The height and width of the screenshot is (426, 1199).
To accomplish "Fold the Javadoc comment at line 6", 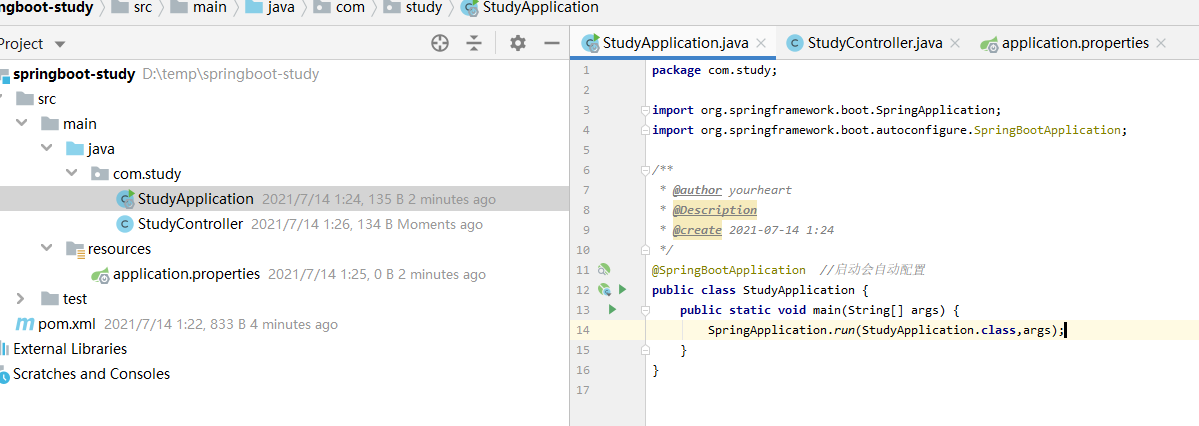I will (645, 170).
